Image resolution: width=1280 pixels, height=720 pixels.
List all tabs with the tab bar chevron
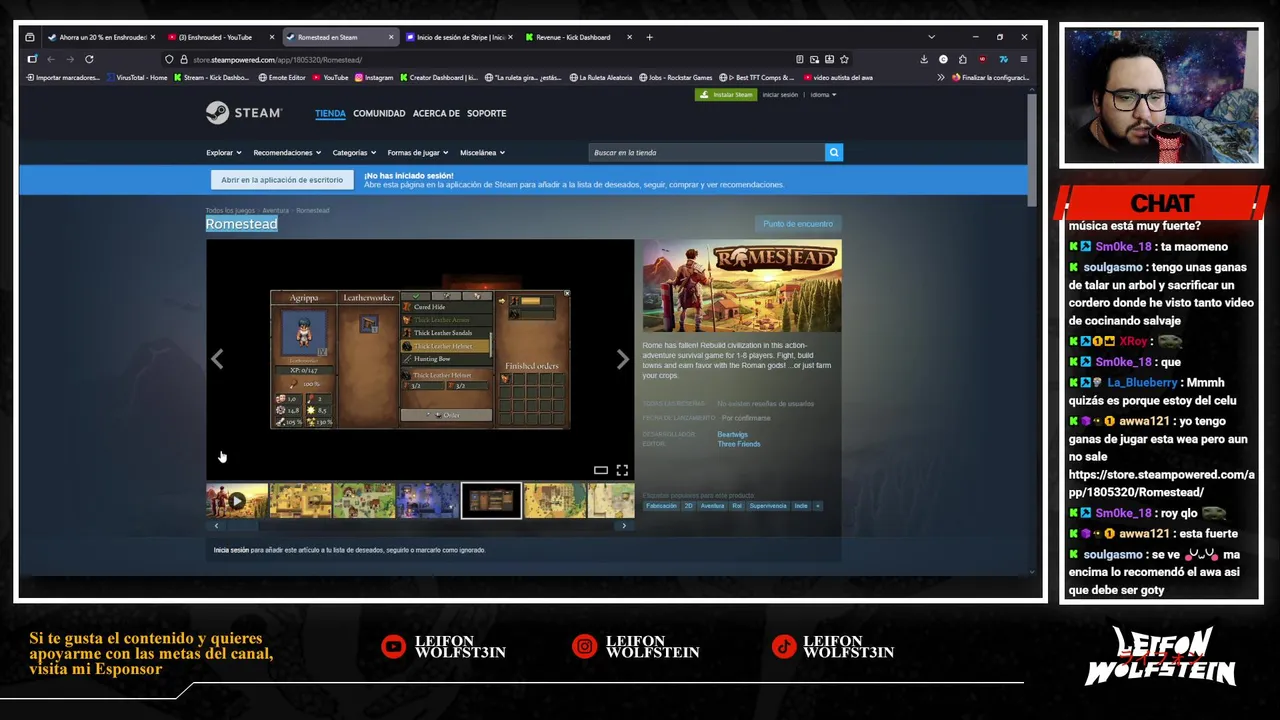pos(931,37)
